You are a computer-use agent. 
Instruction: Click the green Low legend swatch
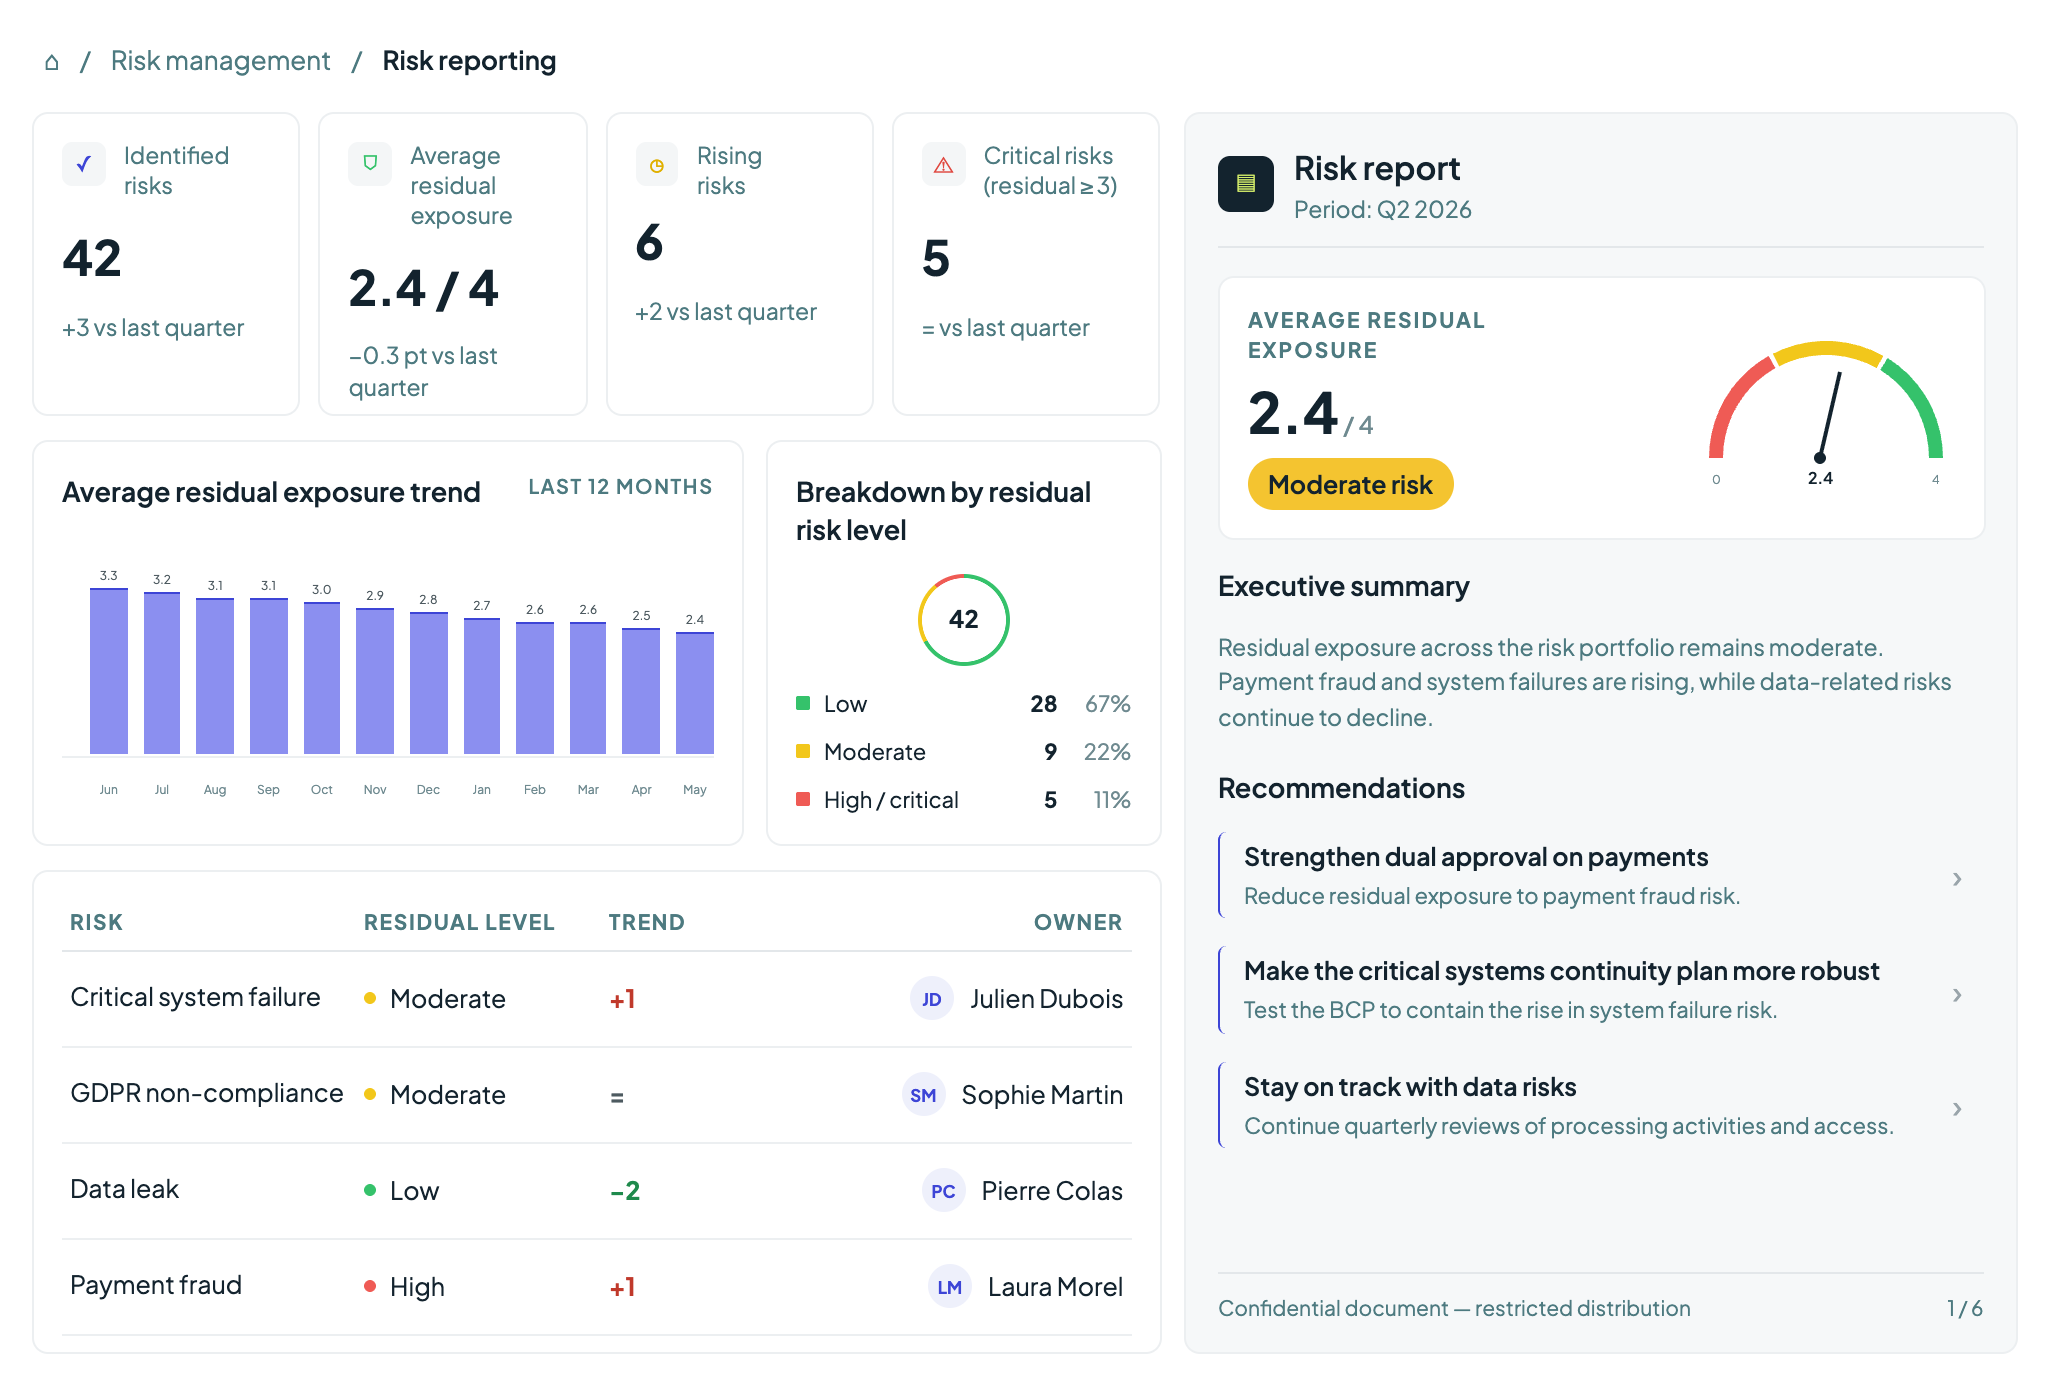click(x=803, y=703)
